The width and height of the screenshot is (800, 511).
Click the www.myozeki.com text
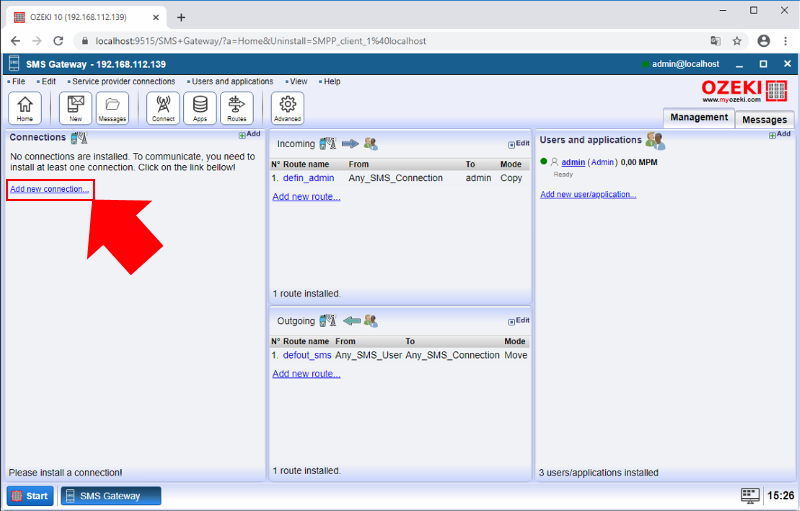[731, 99]
